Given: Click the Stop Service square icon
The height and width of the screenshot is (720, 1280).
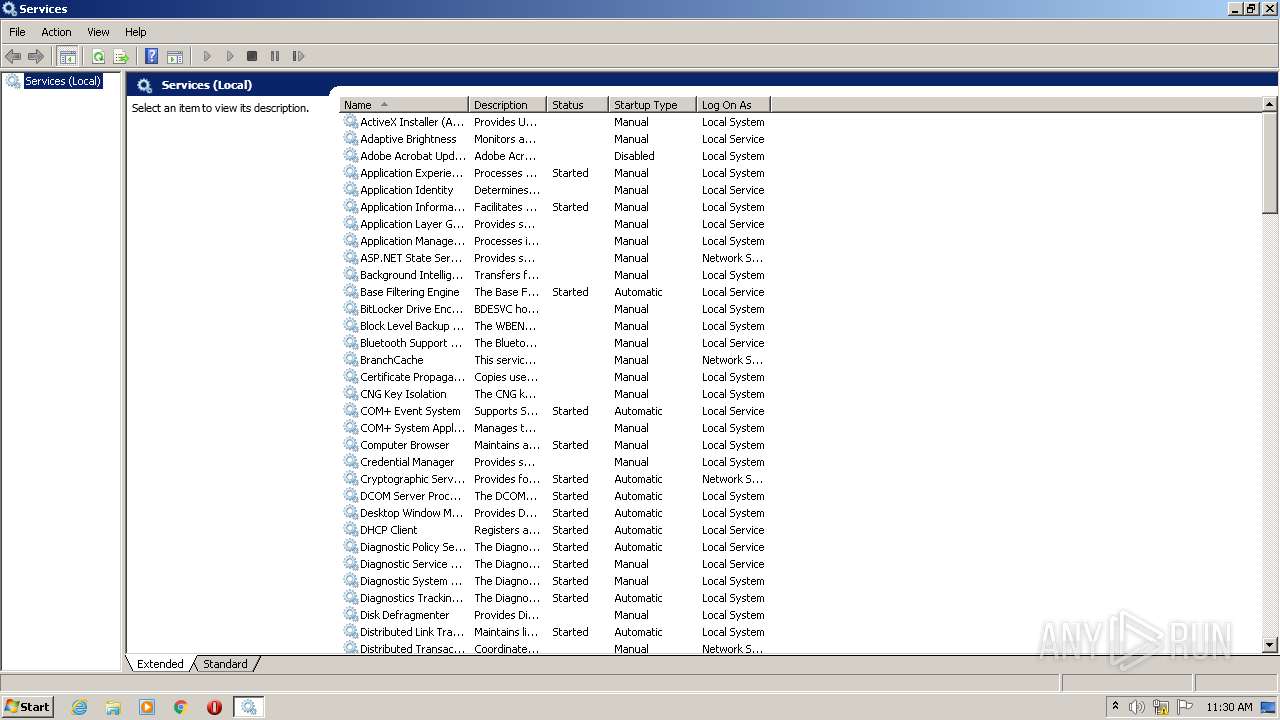Looking at the screenshot, I should (252, 57).
